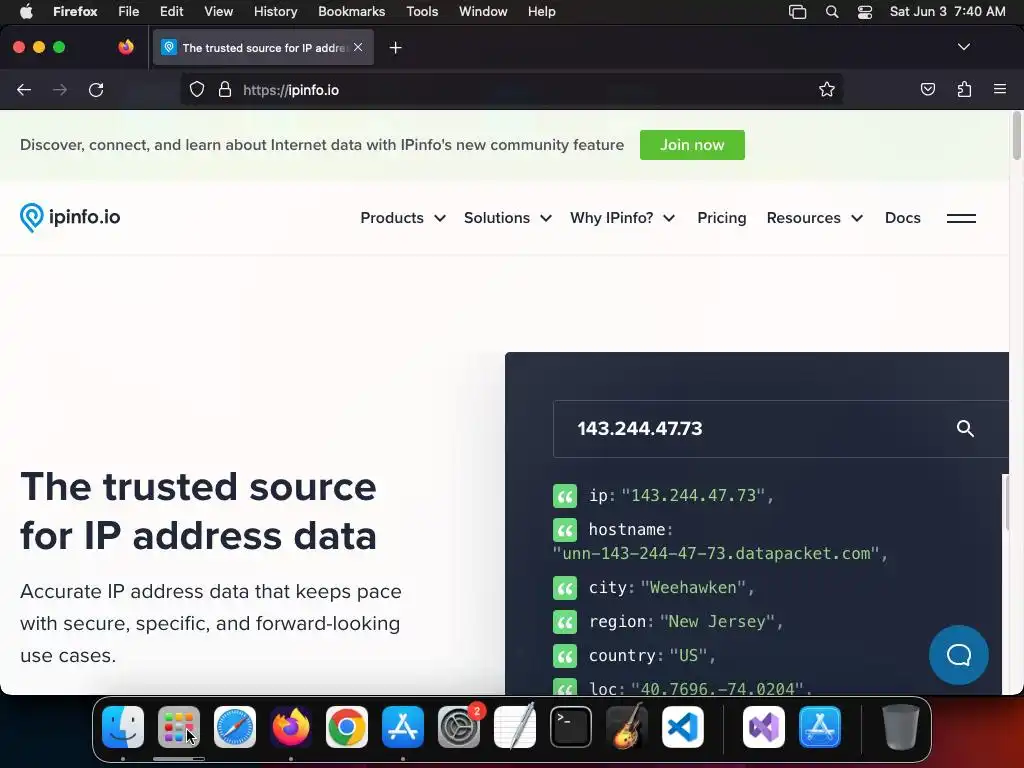Image resolution: width=1024 pixels, height=768 pixels.
Task: Open the Firefox View pinned icon
Action: [126, 47]
